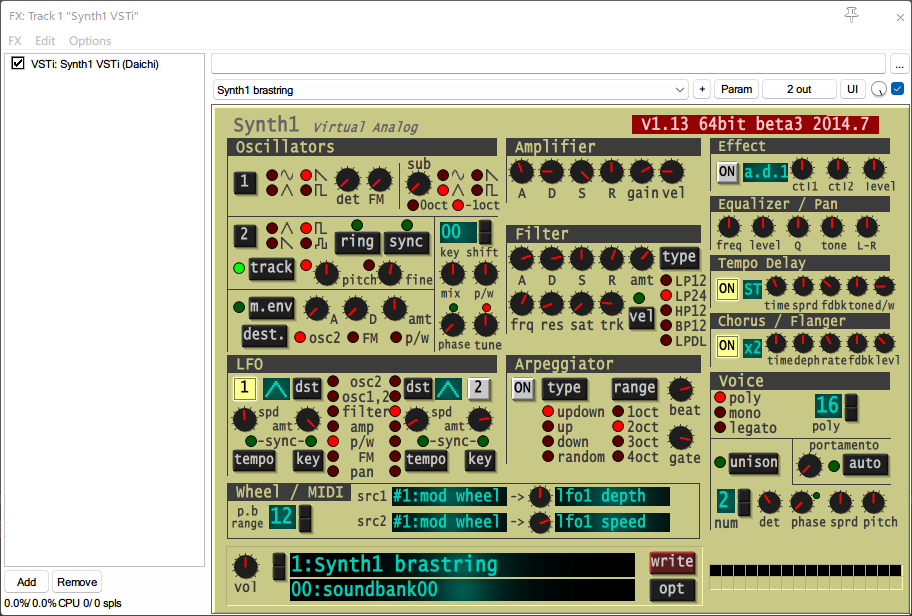
Task: Click the Filter frq cutoff knob
Action: point(522,304)
